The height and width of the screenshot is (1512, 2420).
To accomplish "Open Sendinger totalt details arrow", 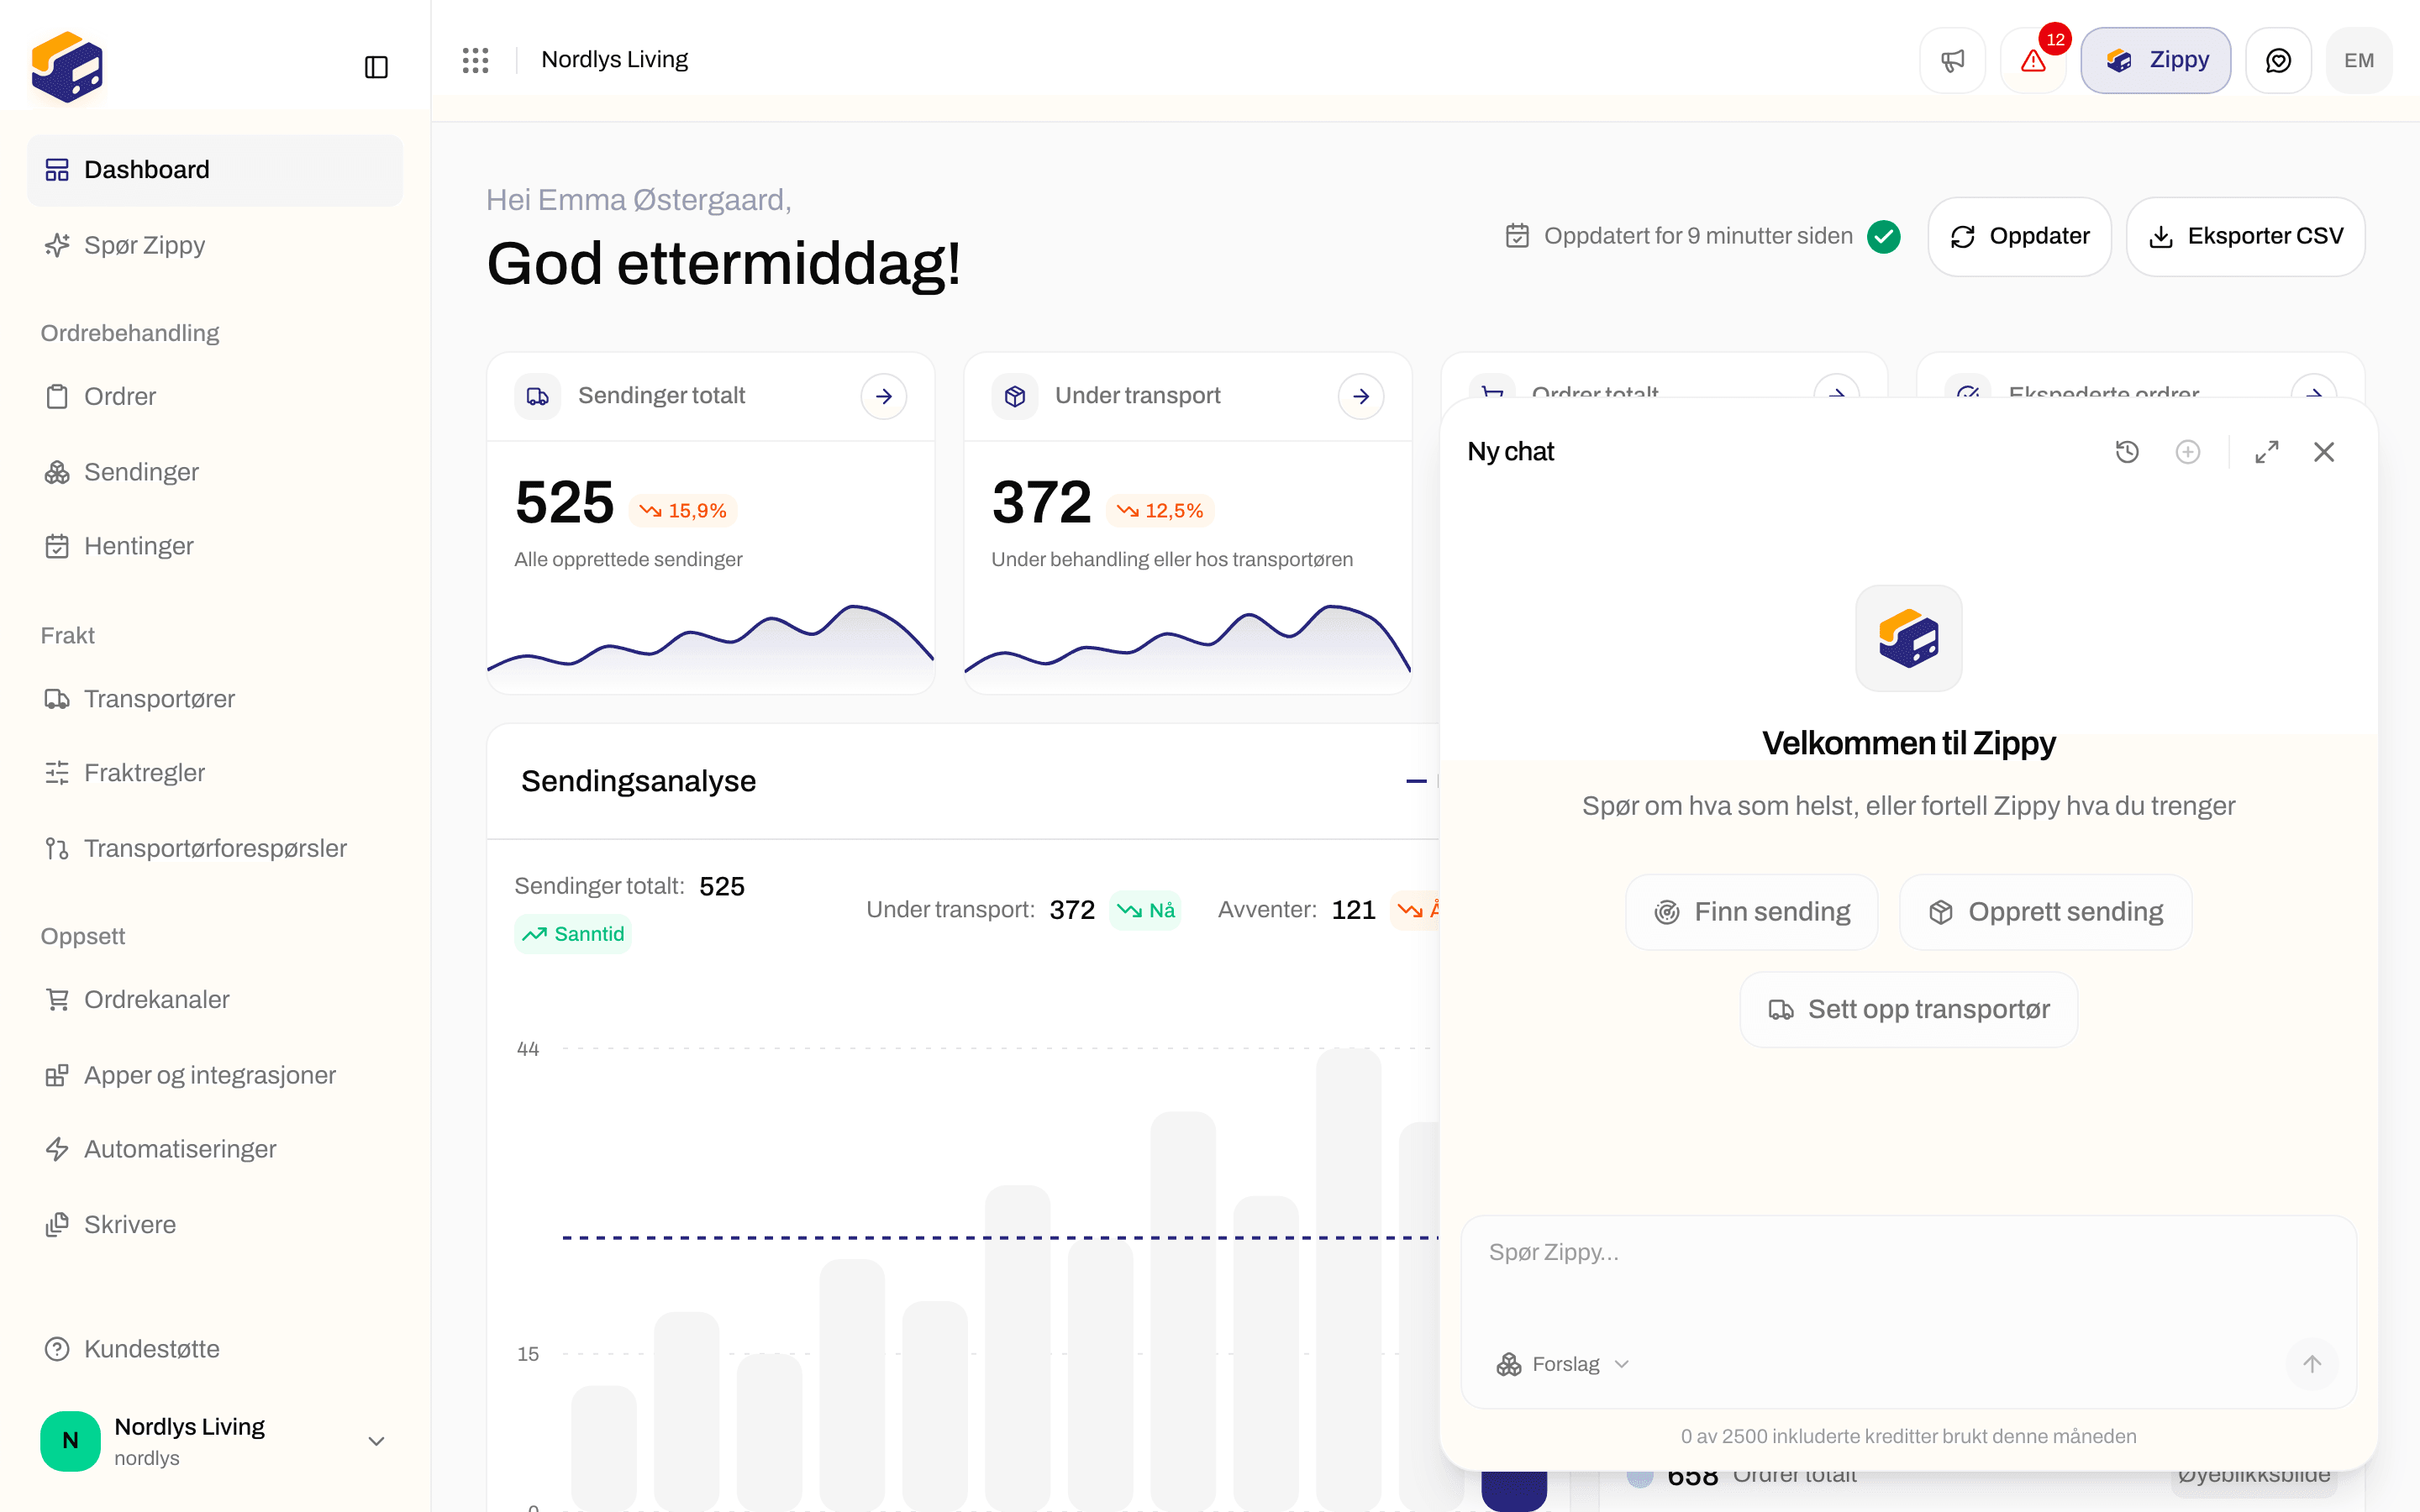I will pyautogui.click(x=884, y=396).
